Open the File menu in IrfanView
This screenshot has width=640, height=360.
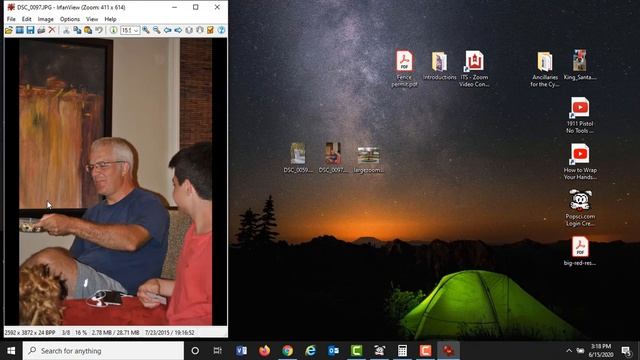(11, 19)
